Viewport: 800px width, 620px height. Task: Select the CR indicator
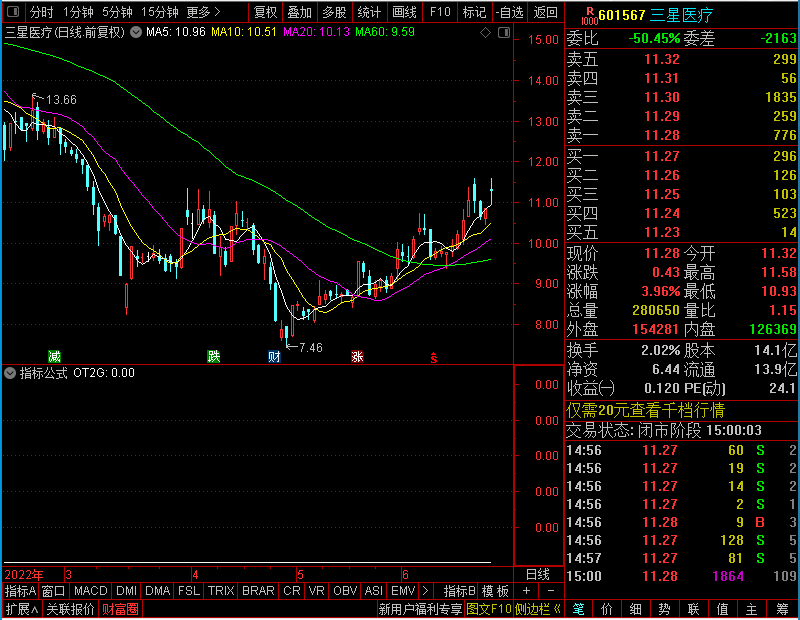coord(291,591)
